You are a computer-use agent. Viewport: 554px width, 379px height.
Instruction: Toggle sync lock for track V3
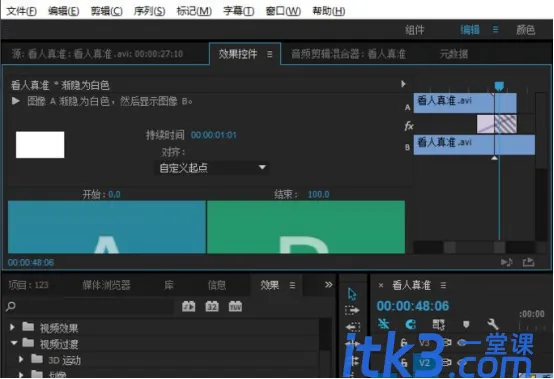(447, 342)
